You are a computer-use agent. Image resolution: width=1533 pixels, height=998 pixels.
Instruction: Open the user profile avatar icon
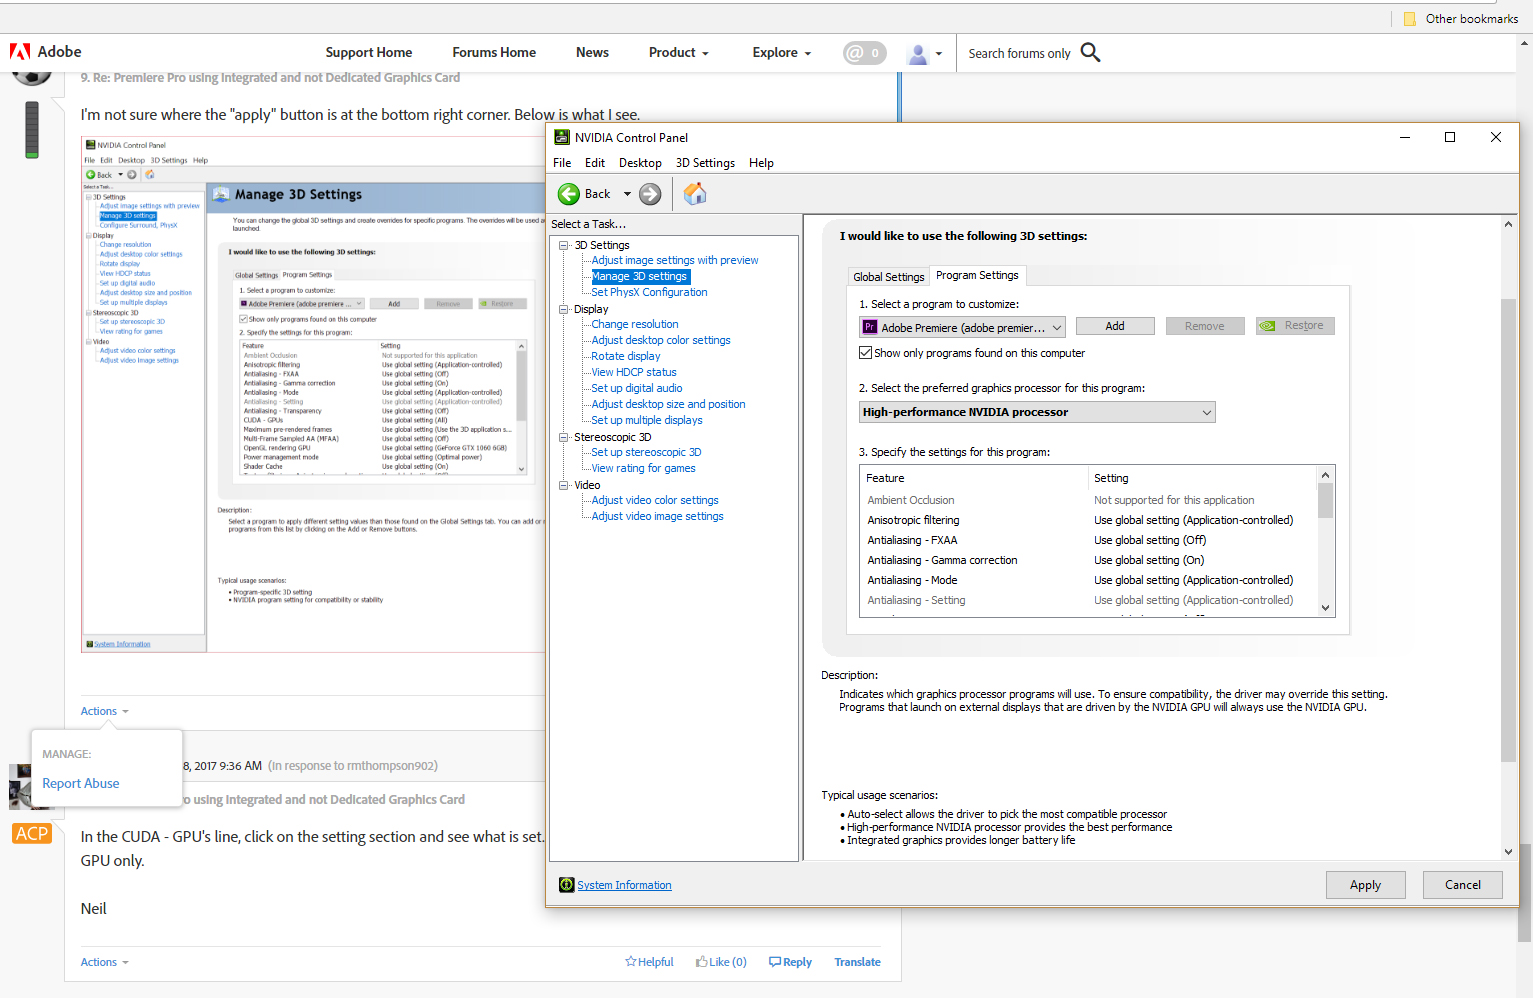click(x=917, y=54)
